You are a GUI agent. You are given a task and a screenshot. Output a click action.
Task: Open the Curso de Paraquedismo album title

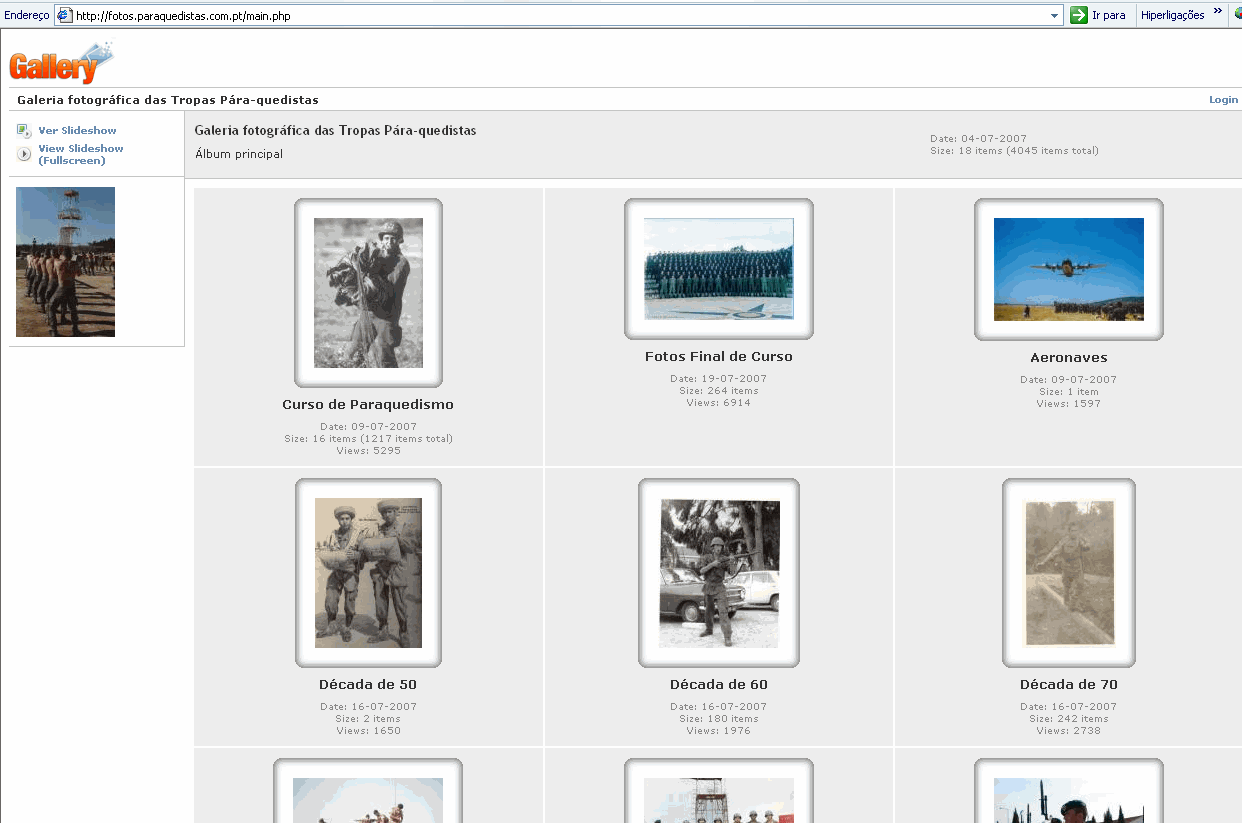click(368, 405)
